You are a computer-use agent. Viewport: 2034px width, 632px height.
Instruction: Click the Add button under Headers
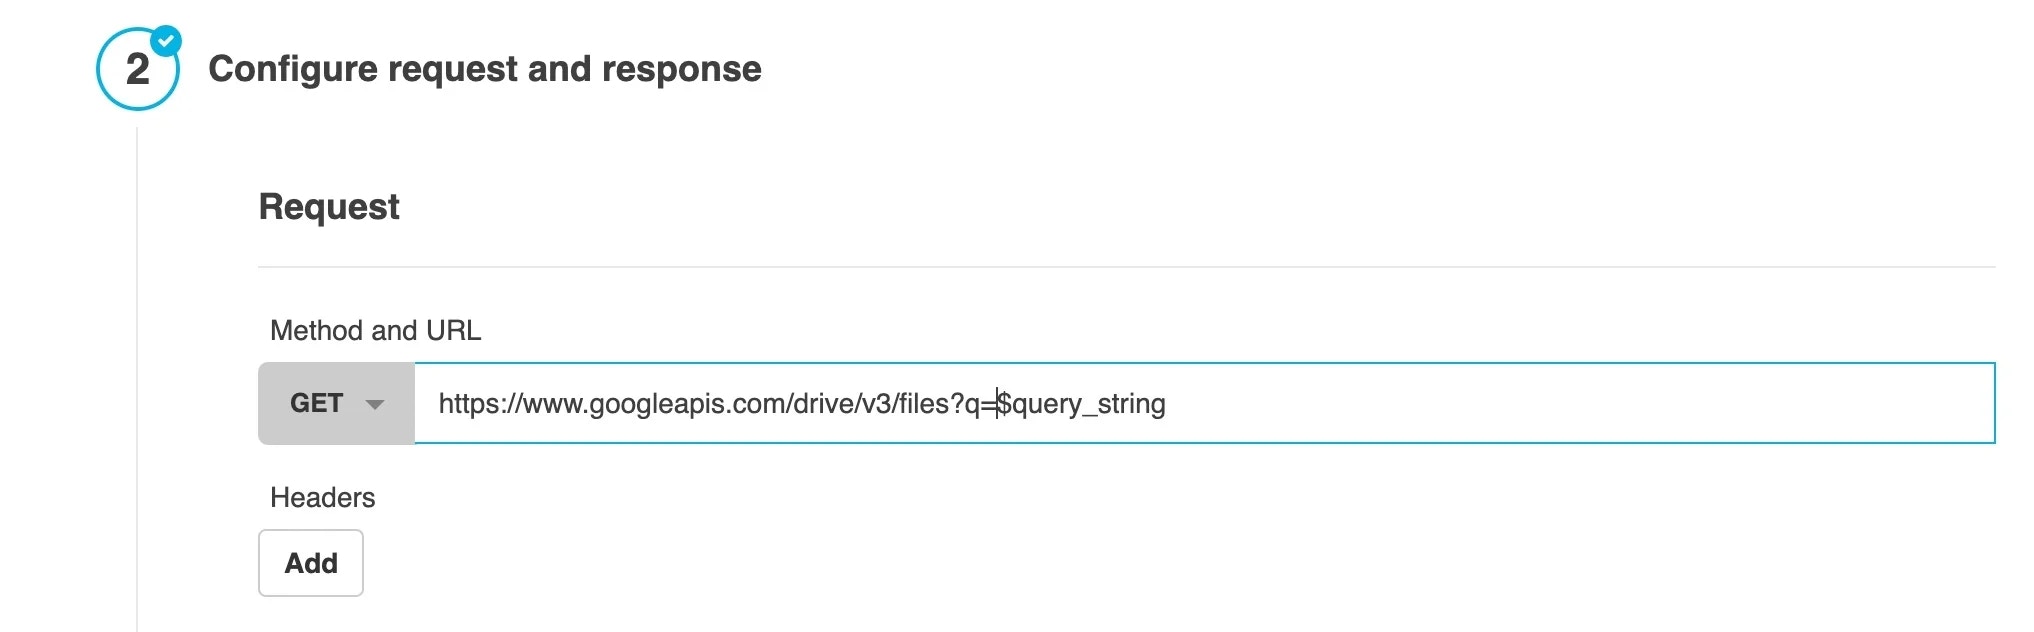(310, 563)
